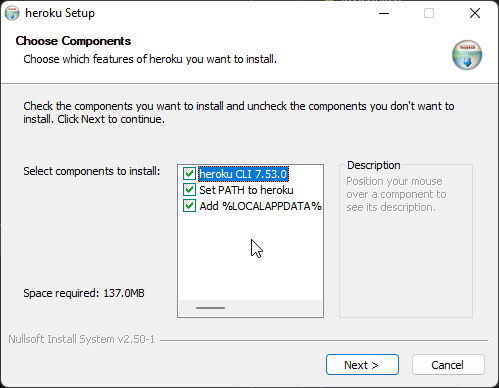
Task: Click the Select components to install label
Action: (x=92, y=171)
